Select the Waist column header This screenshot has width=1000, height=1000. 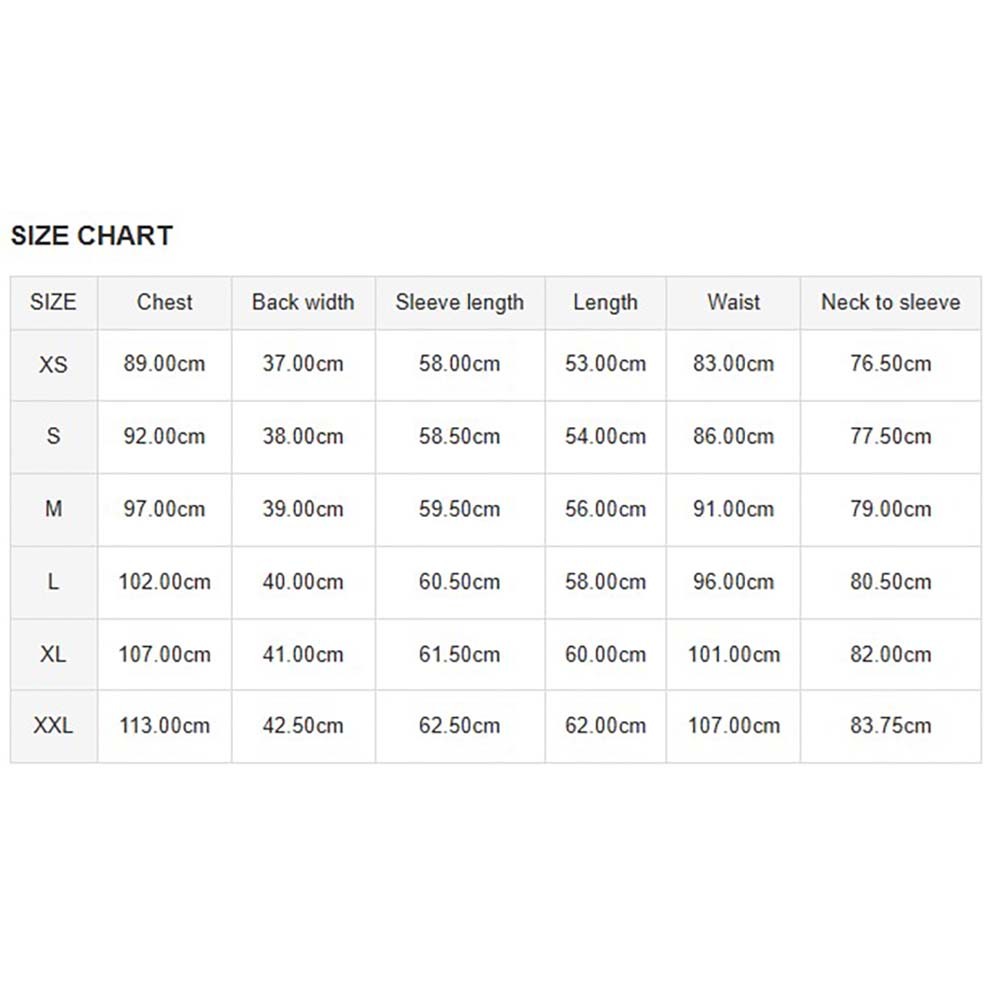tap(733, 302)
